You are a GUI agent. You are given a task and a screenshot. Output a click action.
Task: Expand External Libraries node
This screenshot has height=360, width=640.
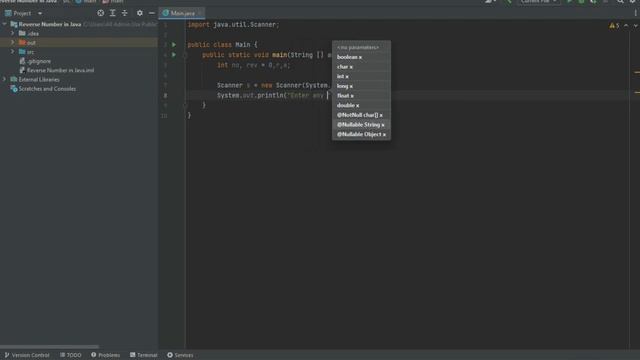[4, 79]
